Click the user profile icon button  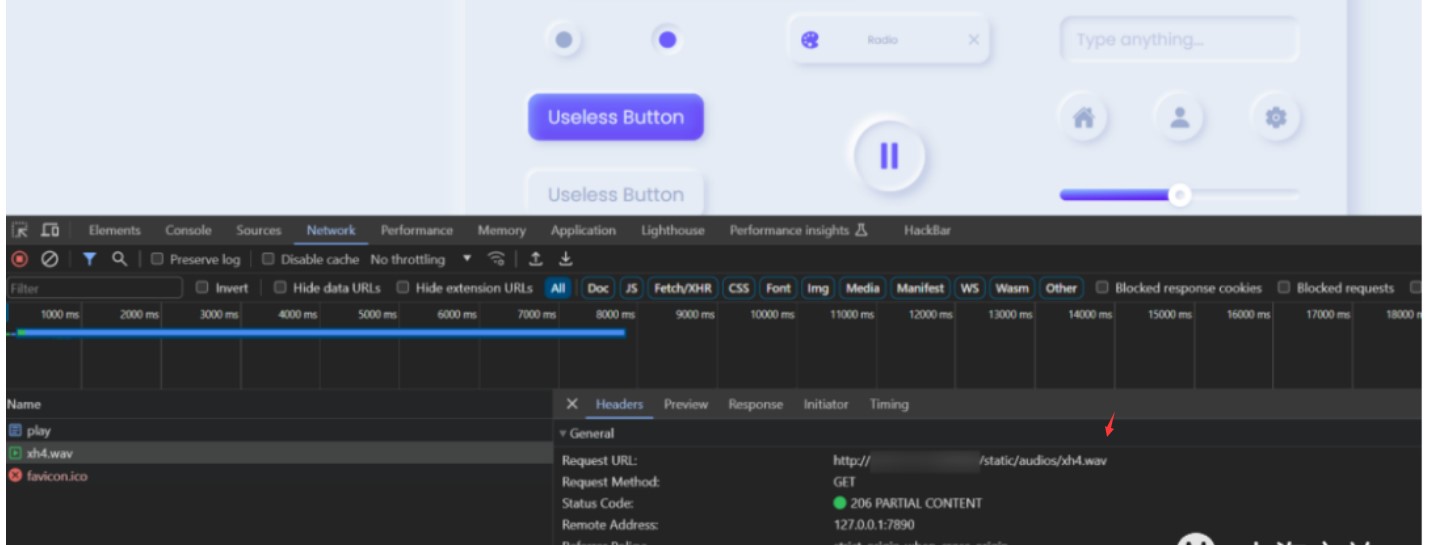click(x=1180, y=118)
